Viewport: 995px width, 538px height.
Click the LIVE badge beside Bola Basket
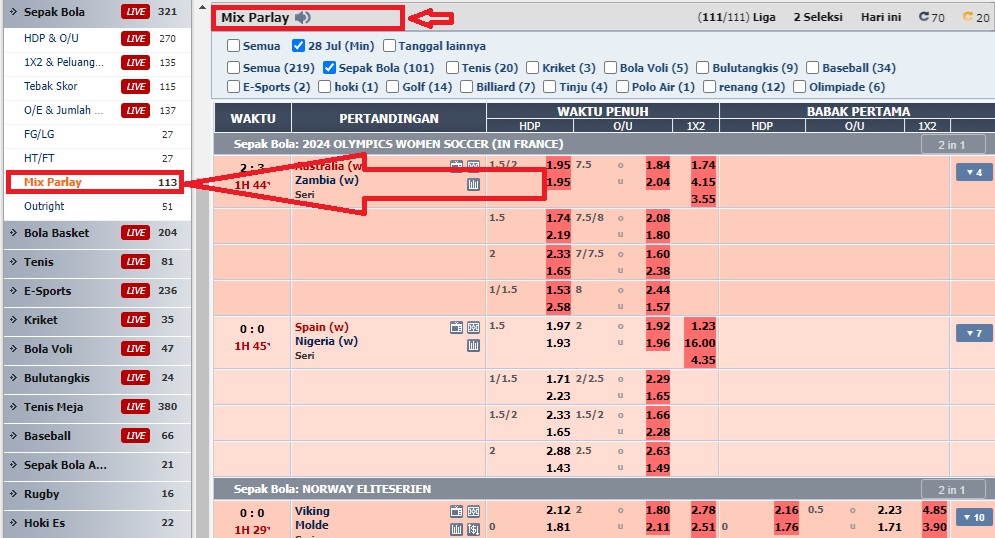click(136, 233)
